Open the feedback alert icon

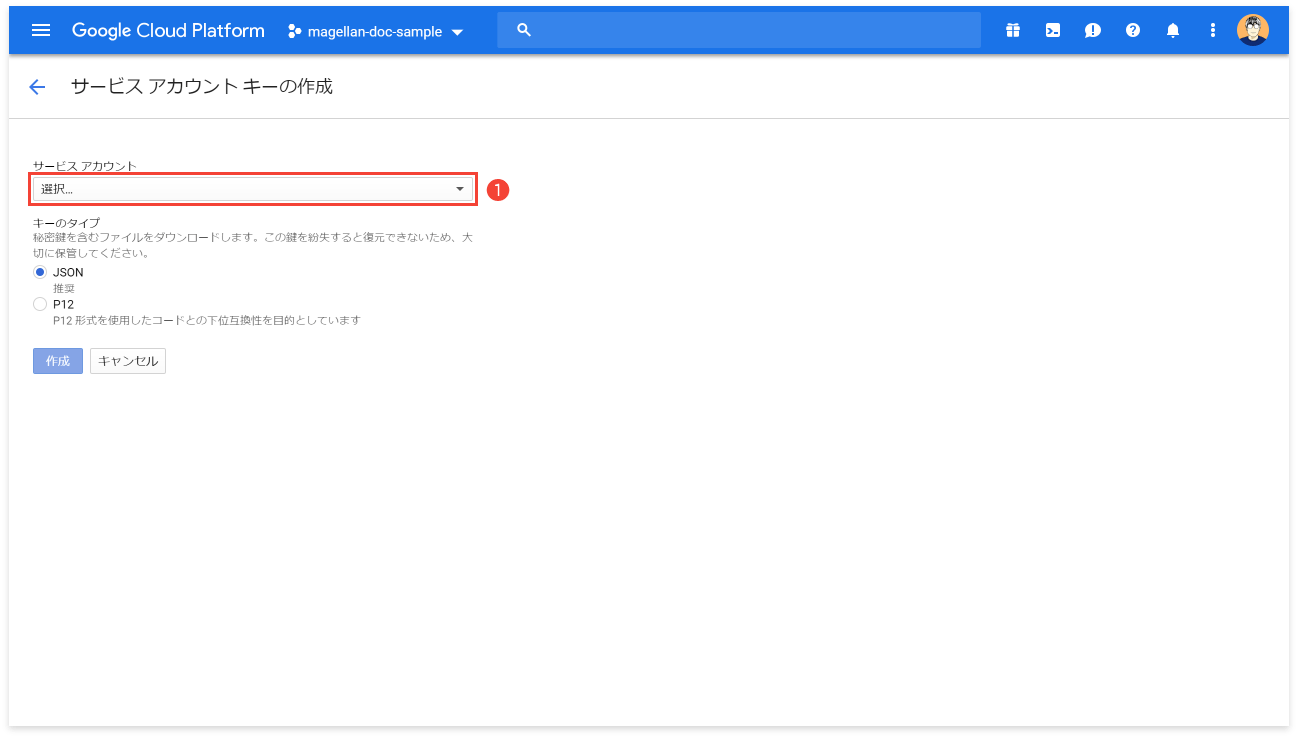1093,30
